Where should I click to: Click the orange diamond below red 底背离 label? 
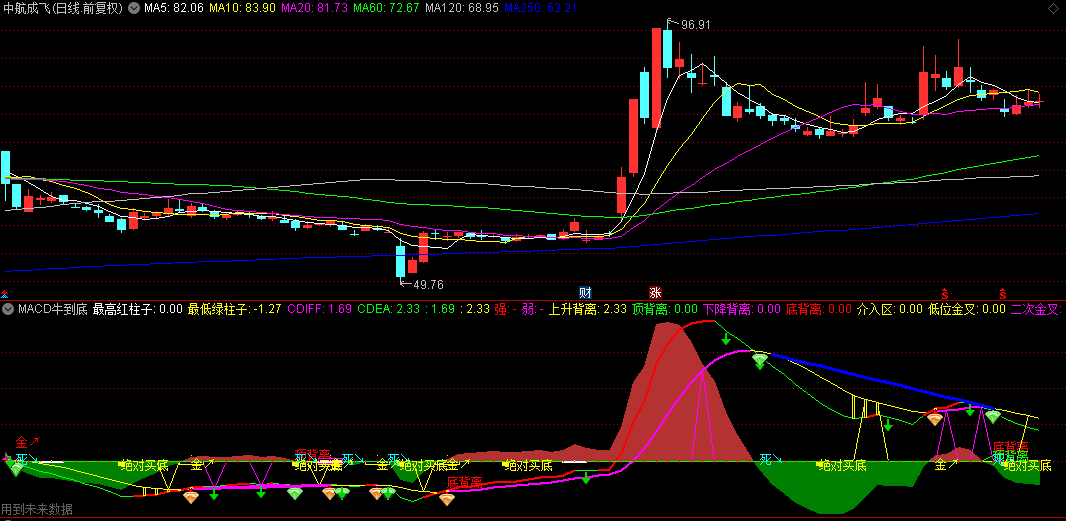(447, 500)
